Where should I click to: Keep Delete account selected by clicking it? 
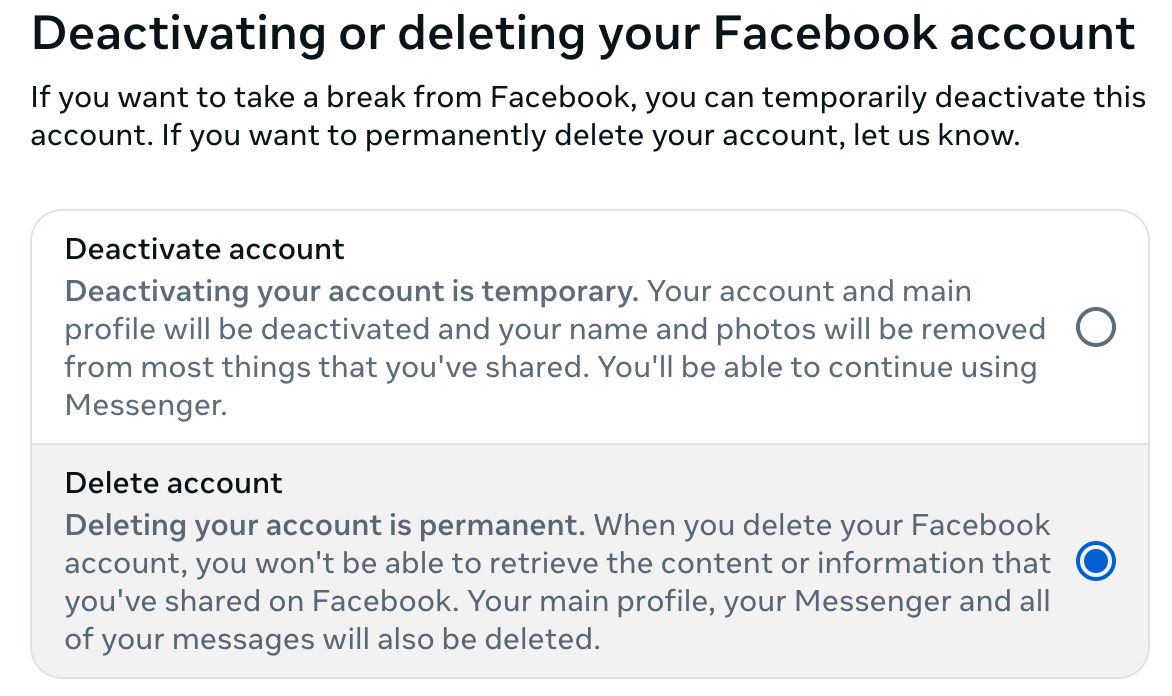point(1095,562)
